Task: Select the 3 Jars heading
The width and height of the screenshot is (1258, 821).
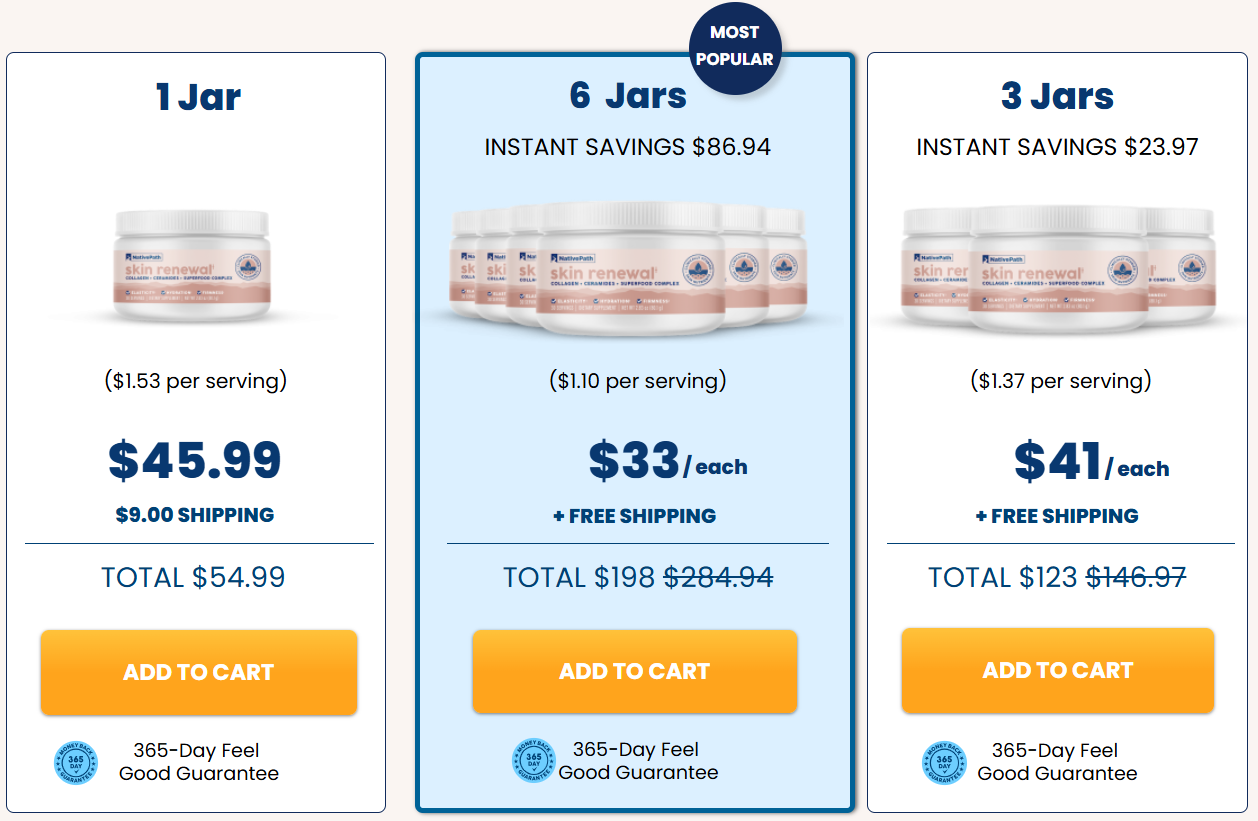Action: tap(1057, 96)
